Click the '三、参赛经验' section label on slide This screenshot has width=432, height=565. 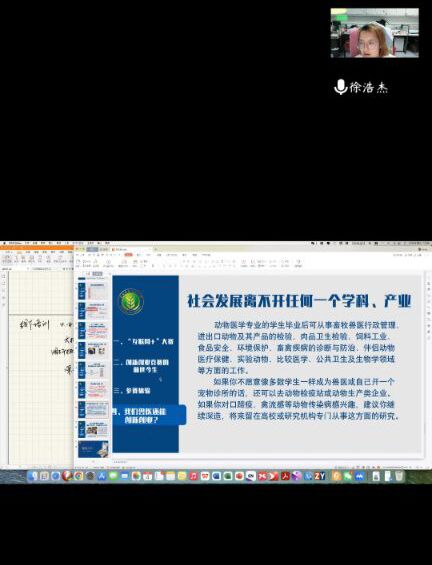coord(132,391)
